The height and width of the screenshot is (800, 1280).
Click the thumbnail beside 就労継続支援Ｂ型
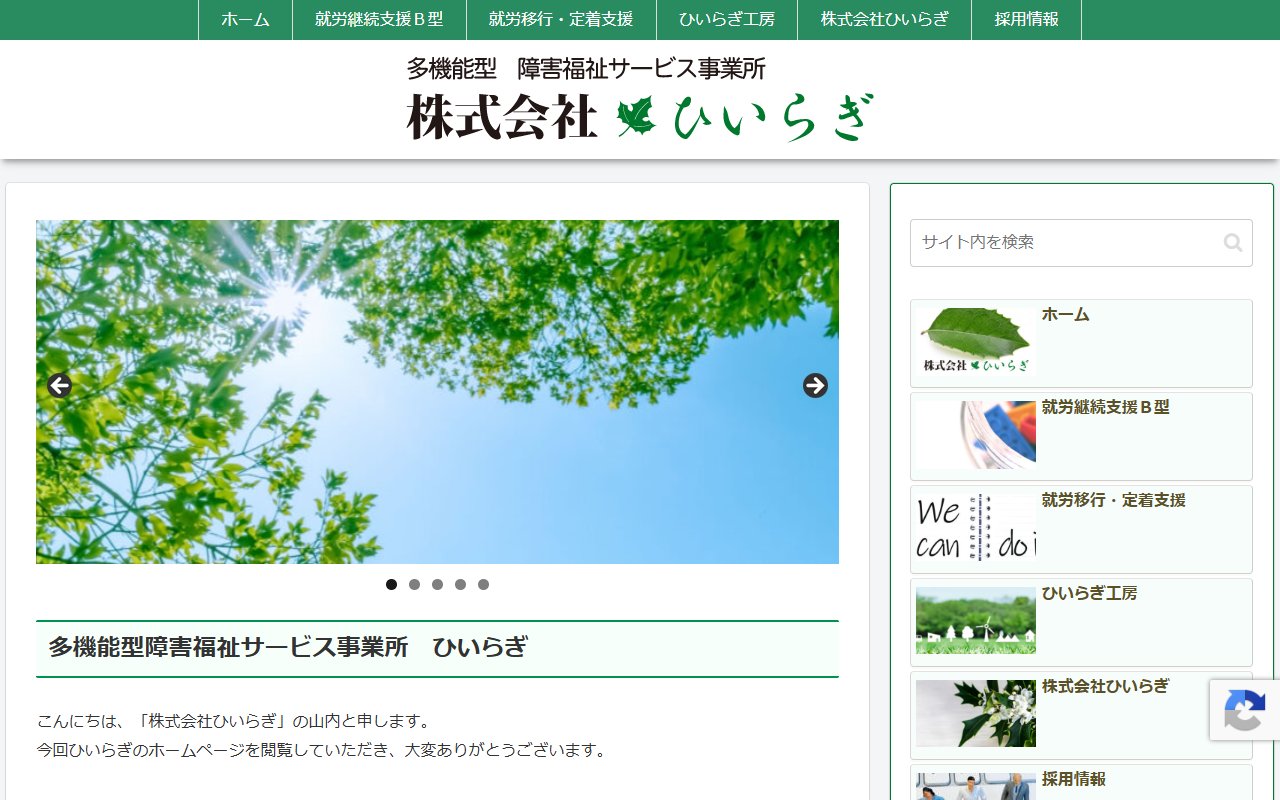(x=976, y=435)
